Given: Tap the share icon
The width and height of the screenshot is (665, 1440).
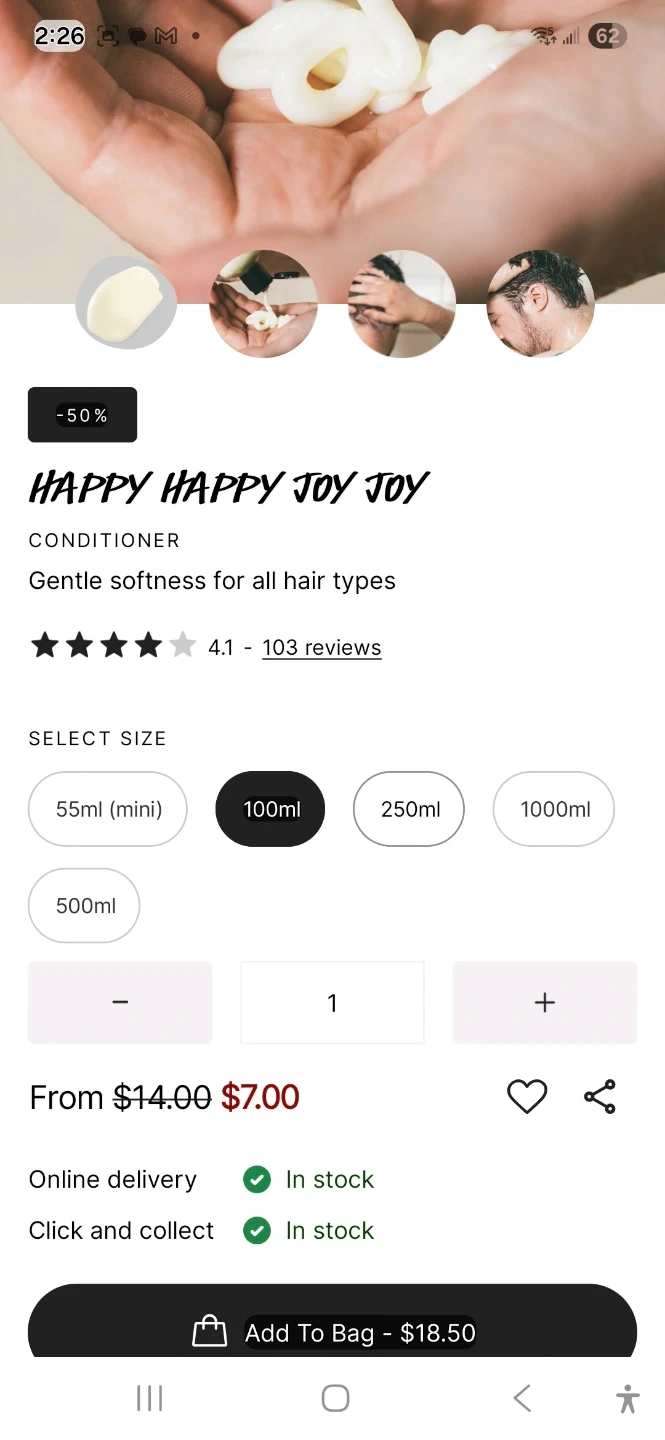Looking at the screenshot, I should (x=600, y=1097).
